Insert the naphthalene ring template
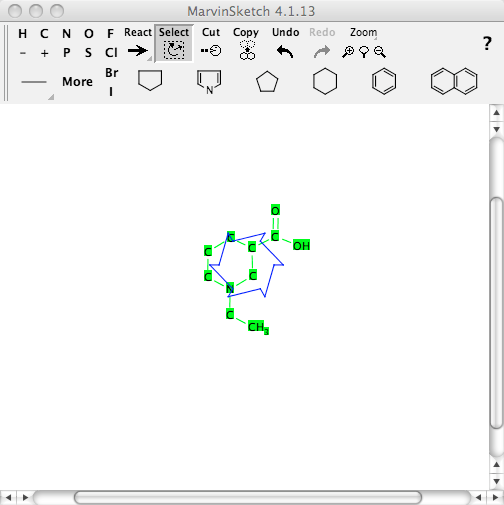 454,81
